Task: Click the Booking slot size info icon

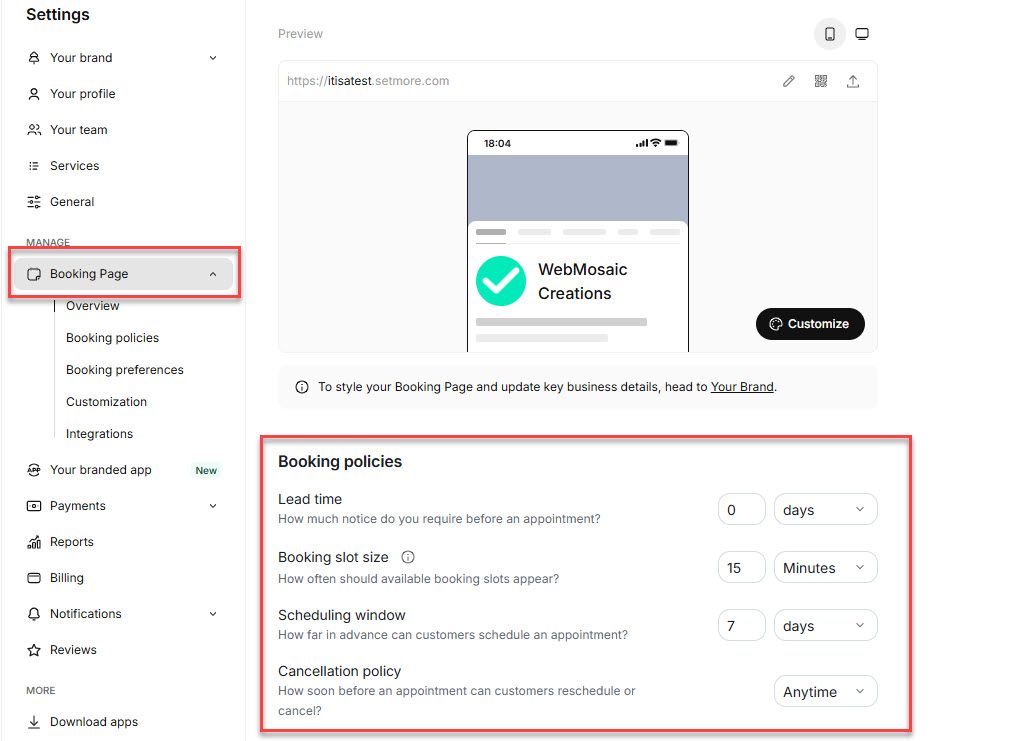Action: tap(410, 556)
